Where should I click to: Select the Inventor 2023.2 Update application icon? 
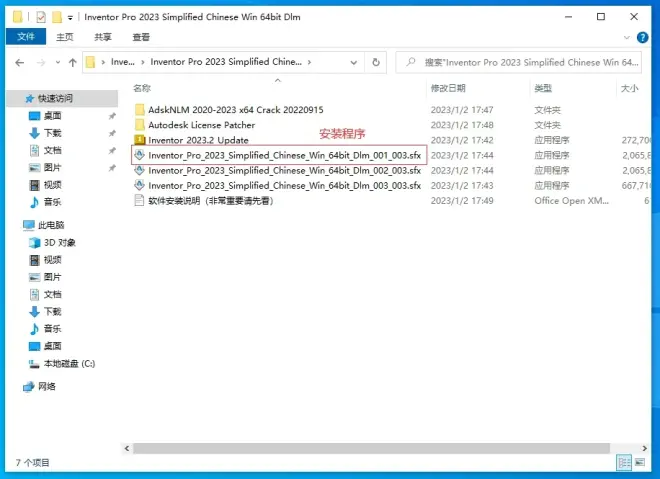pyautogui.click(x=139, y=139)
